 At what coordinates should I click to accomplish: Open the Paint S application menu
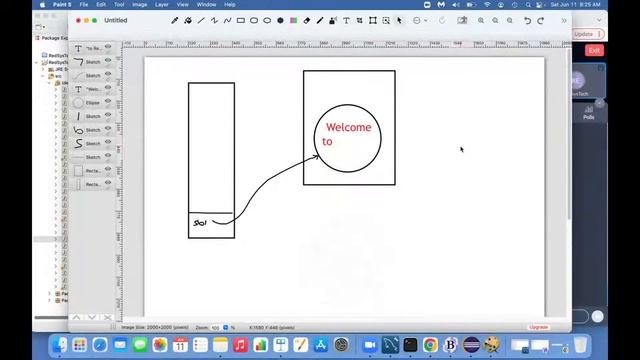pyautogui.click(x=62, y=4)
